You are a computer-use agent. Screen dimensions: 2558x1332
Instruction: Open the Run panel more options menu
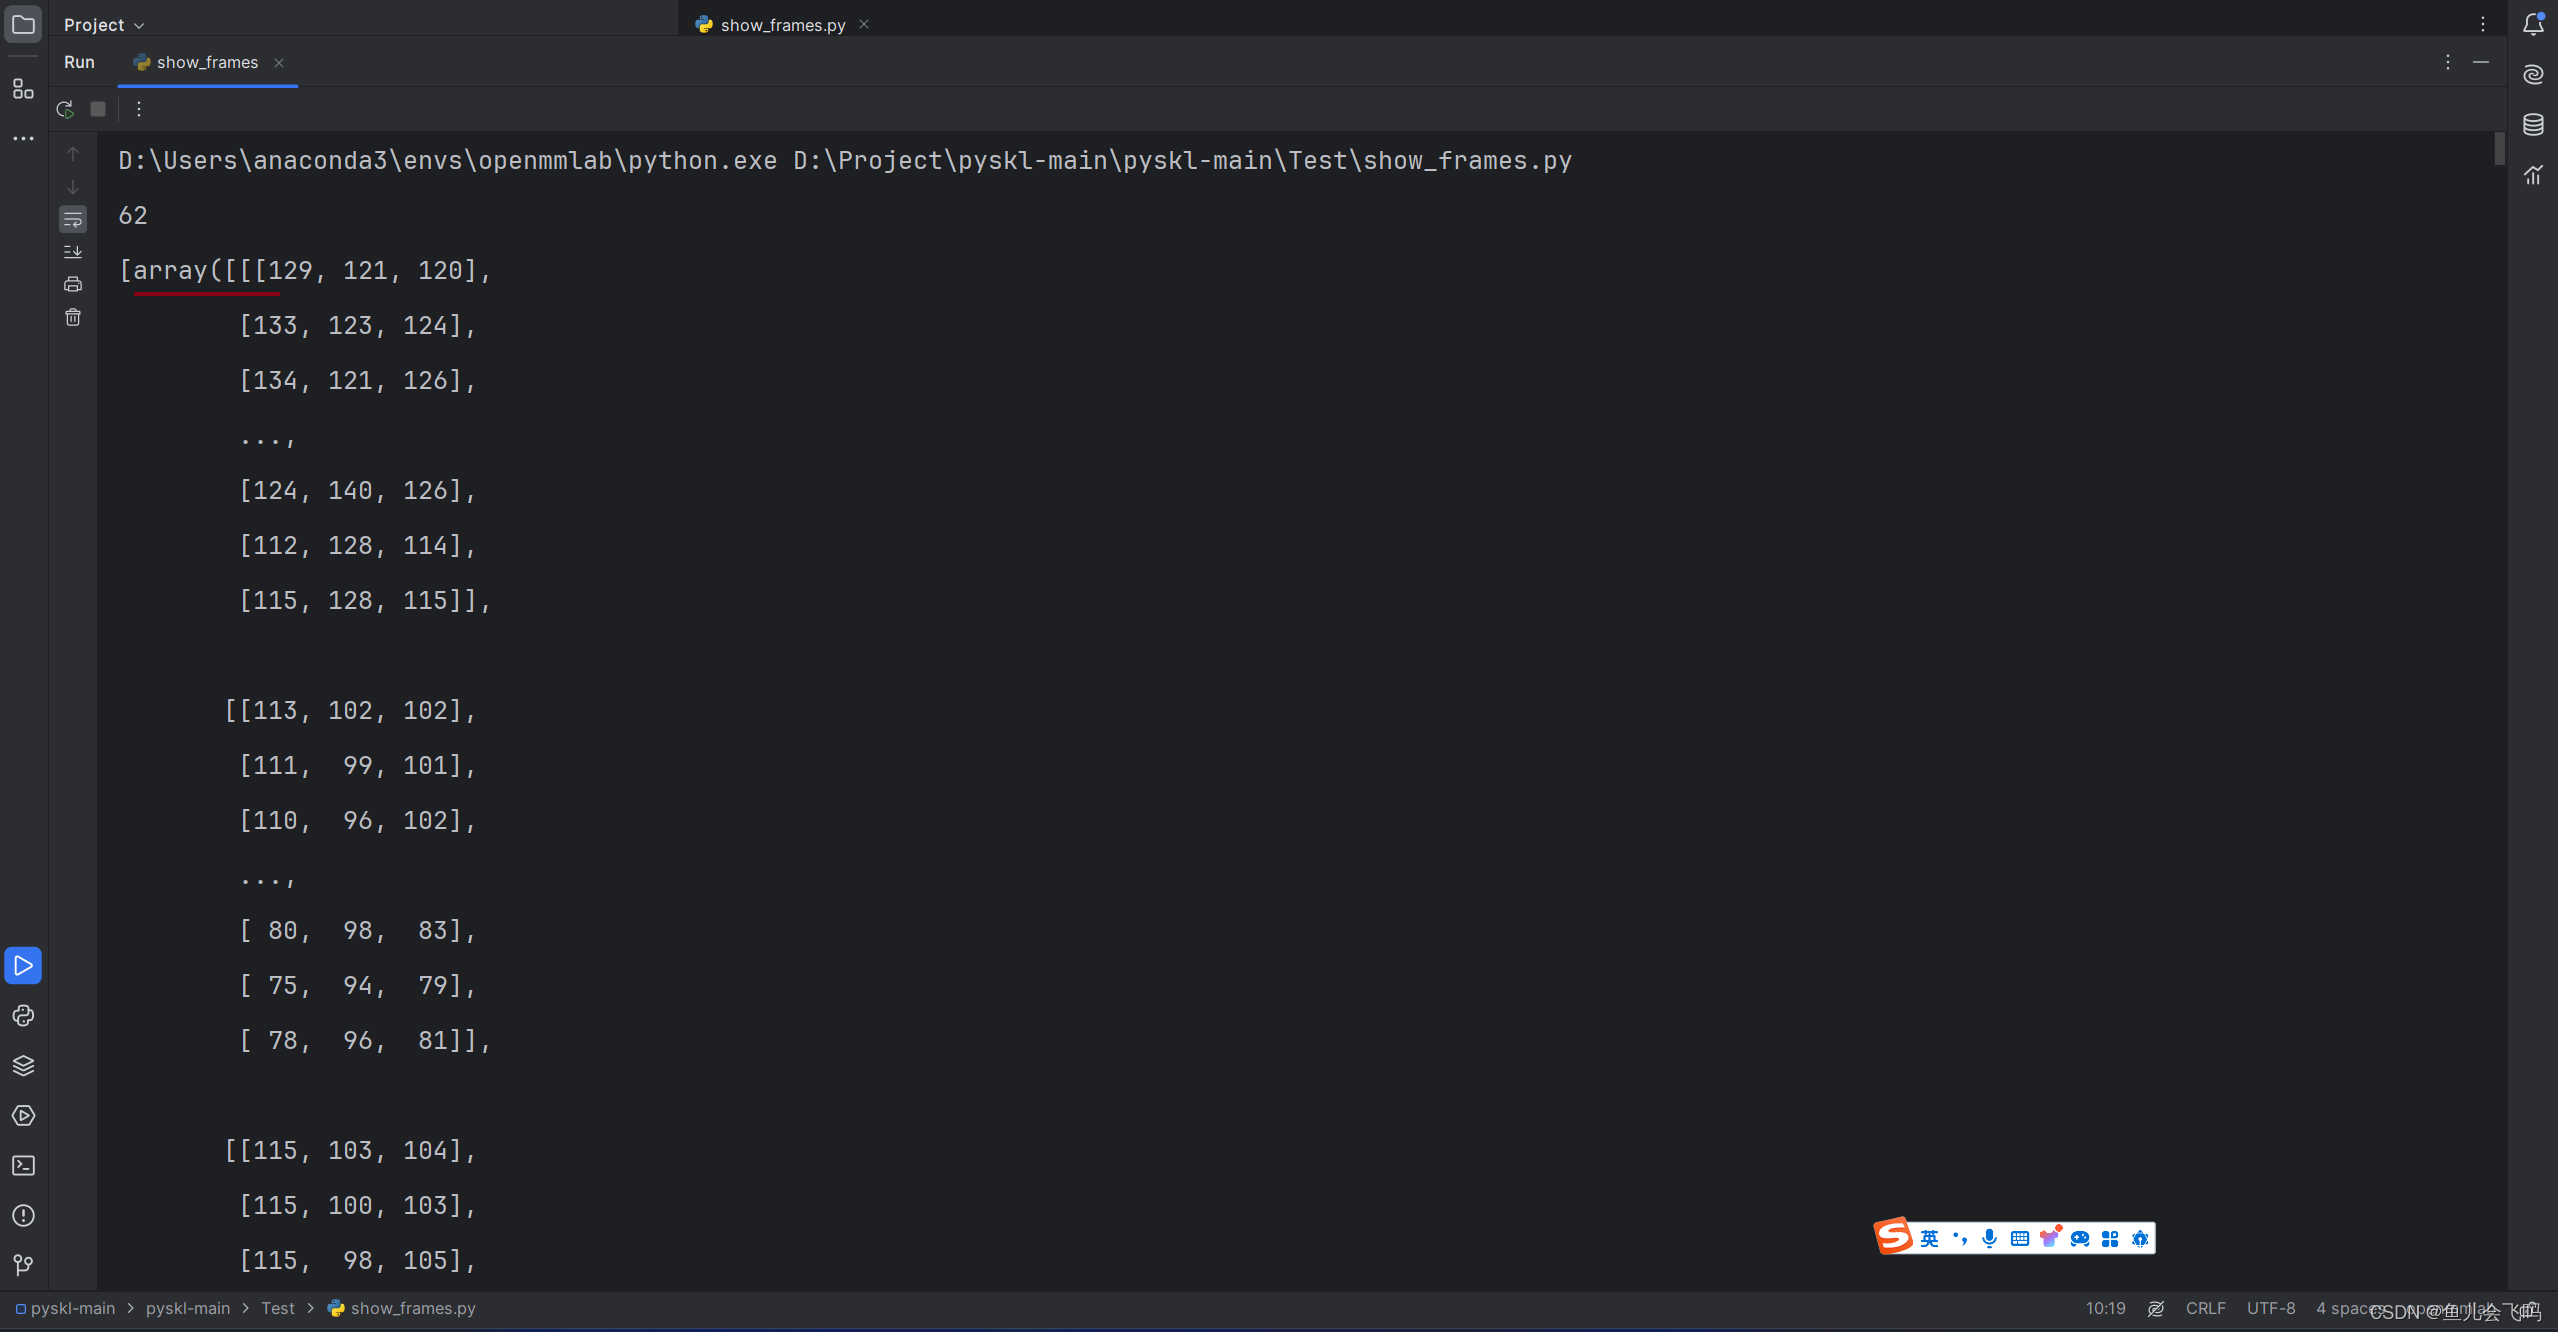point(2447,62)
